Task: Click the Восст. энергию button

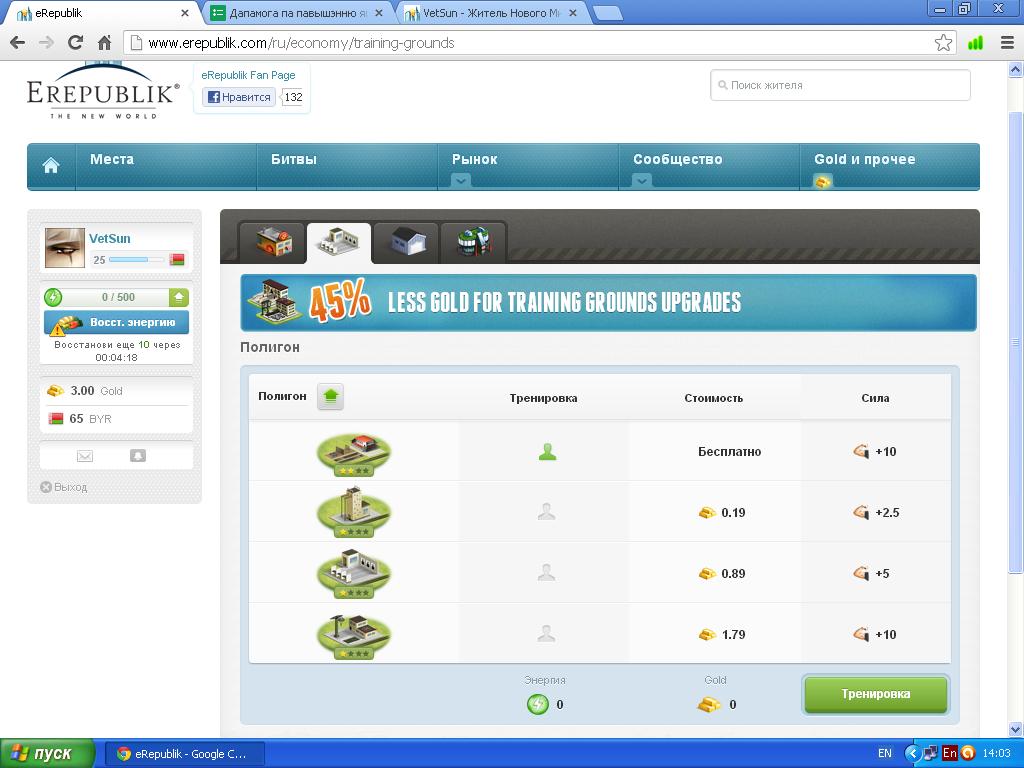Action: 116,323
